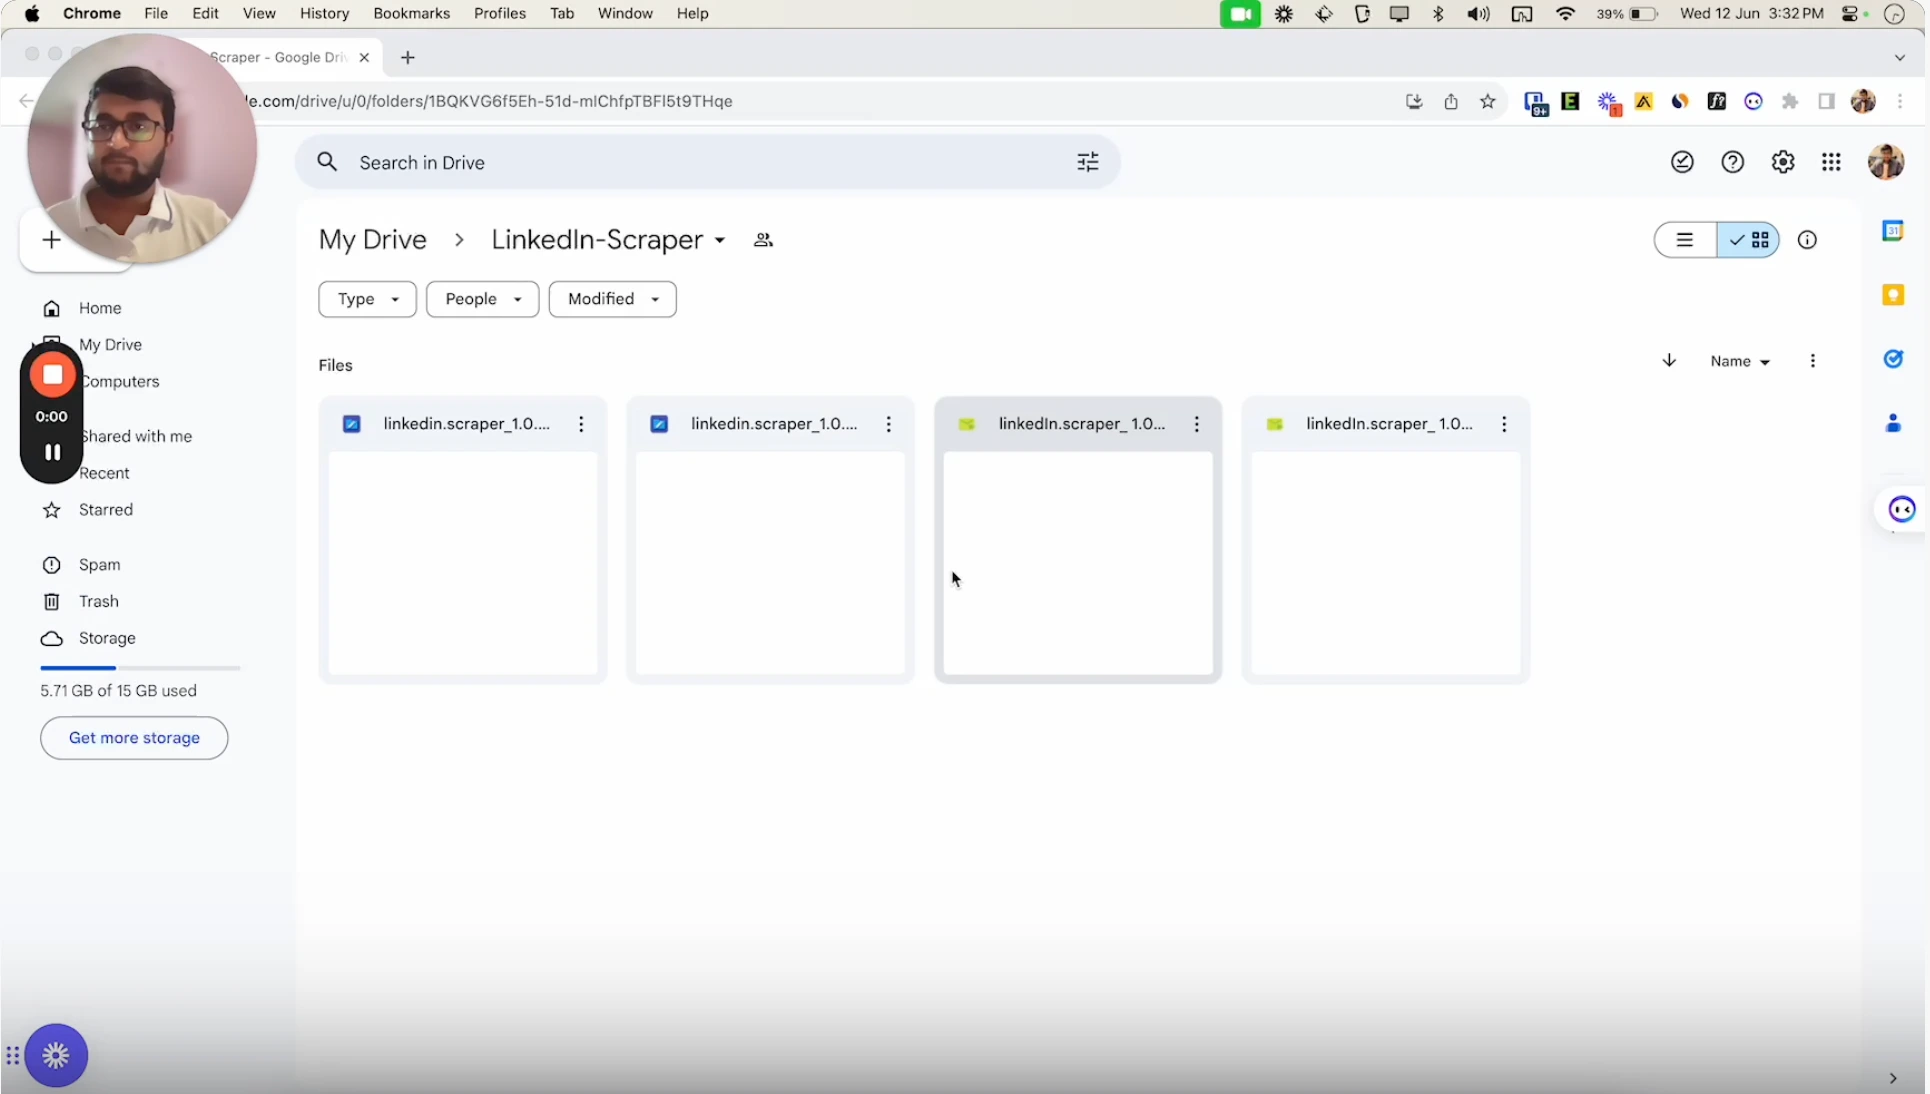This screenshot has height=1094, width=1930.
Task: Close the Google Drive tab
Action: coord(364,57)
